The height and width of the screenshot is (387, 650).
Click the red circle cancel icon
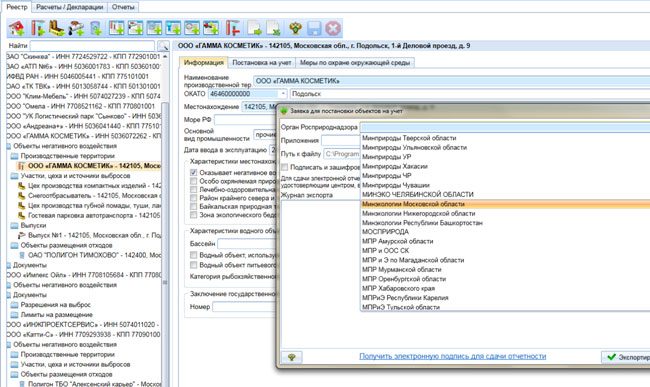point(333,28)
